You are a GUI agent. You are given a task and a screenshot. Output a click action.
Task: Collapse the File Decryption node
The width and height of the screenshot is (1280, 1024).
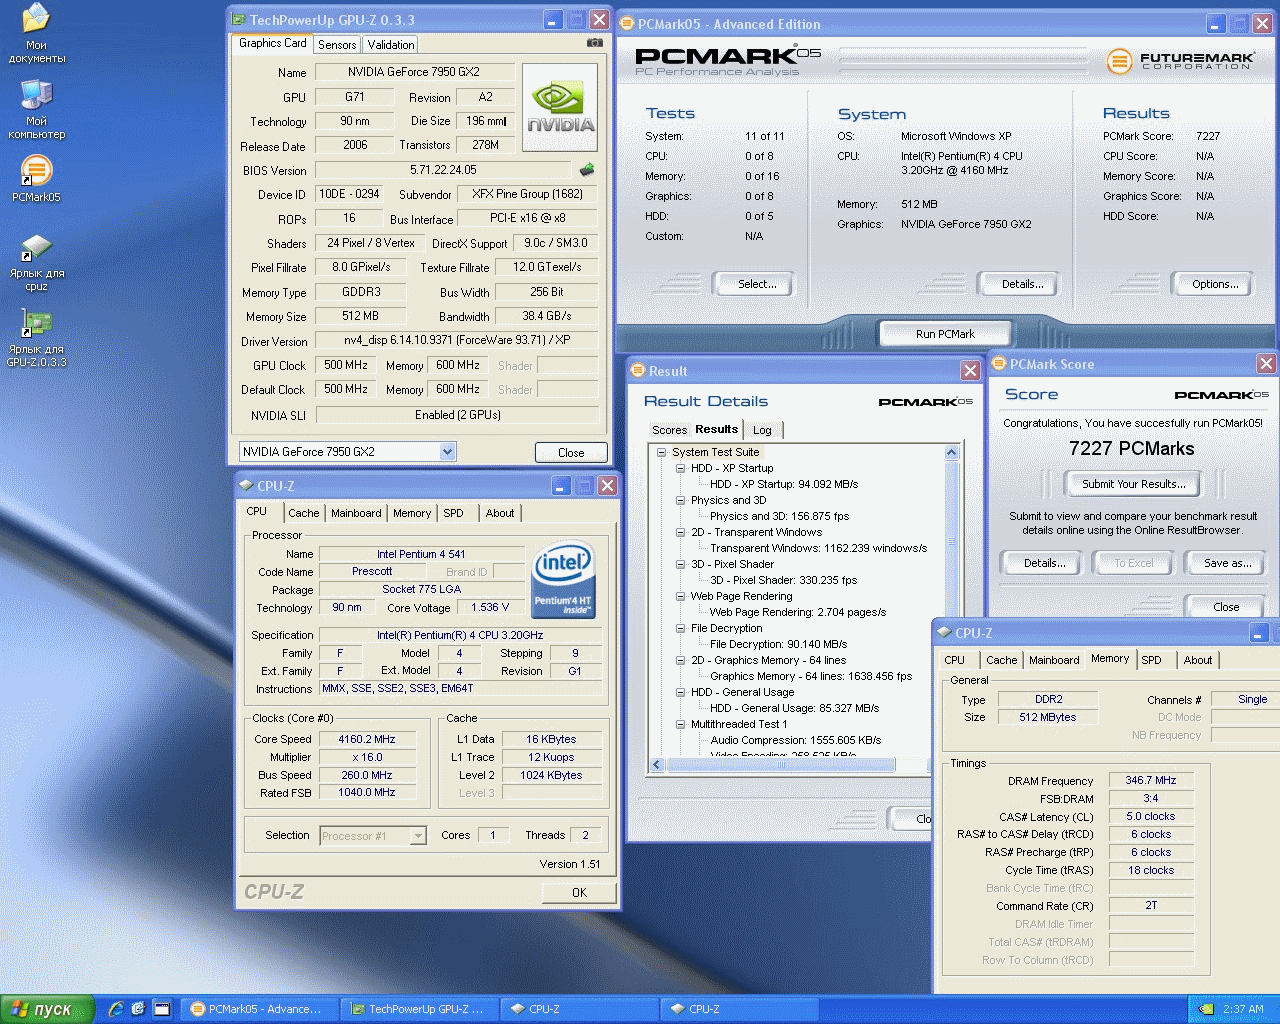[x=680, y=628]
